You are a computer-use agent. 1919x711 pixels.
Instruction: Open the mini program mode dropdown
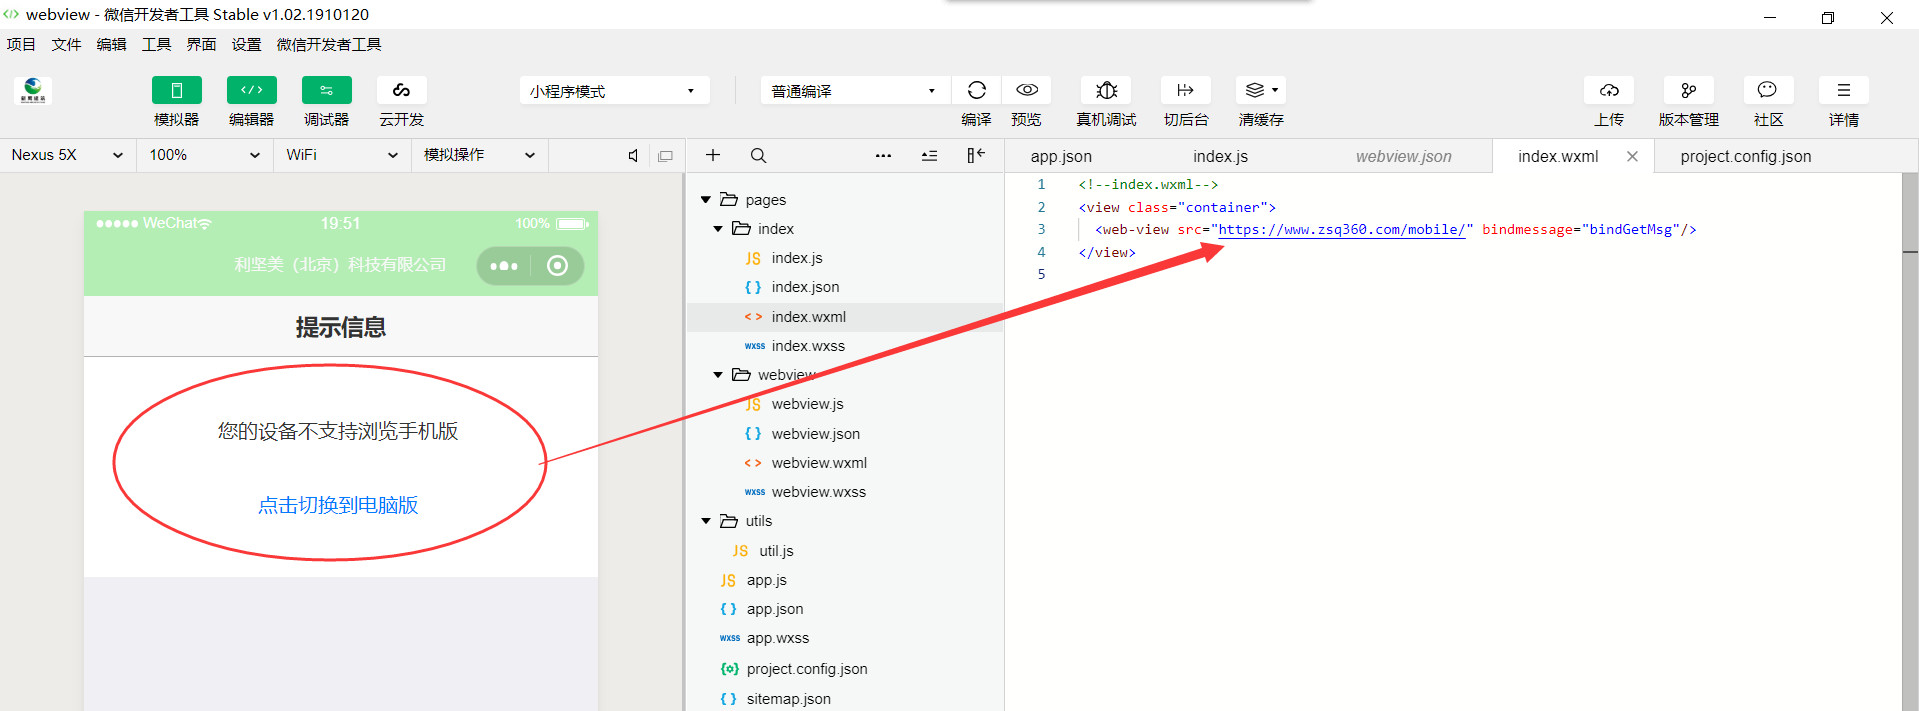coord(614,91)
